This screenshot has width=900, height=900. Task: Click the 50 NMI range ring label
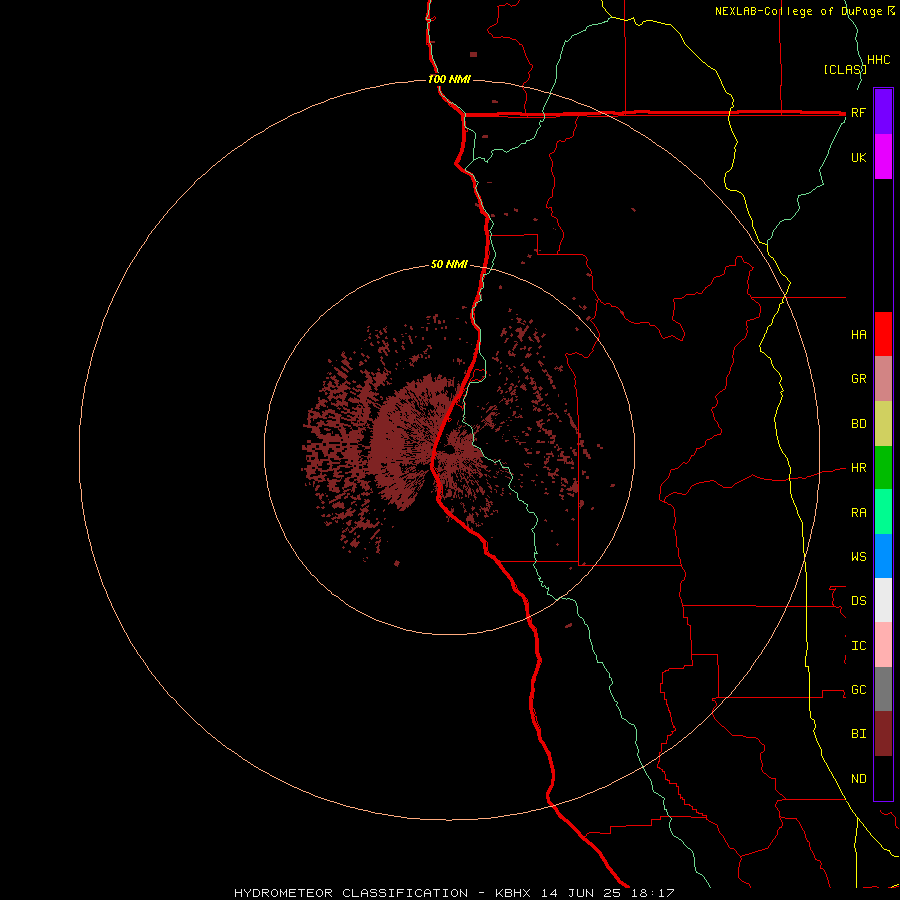(449, 265)
